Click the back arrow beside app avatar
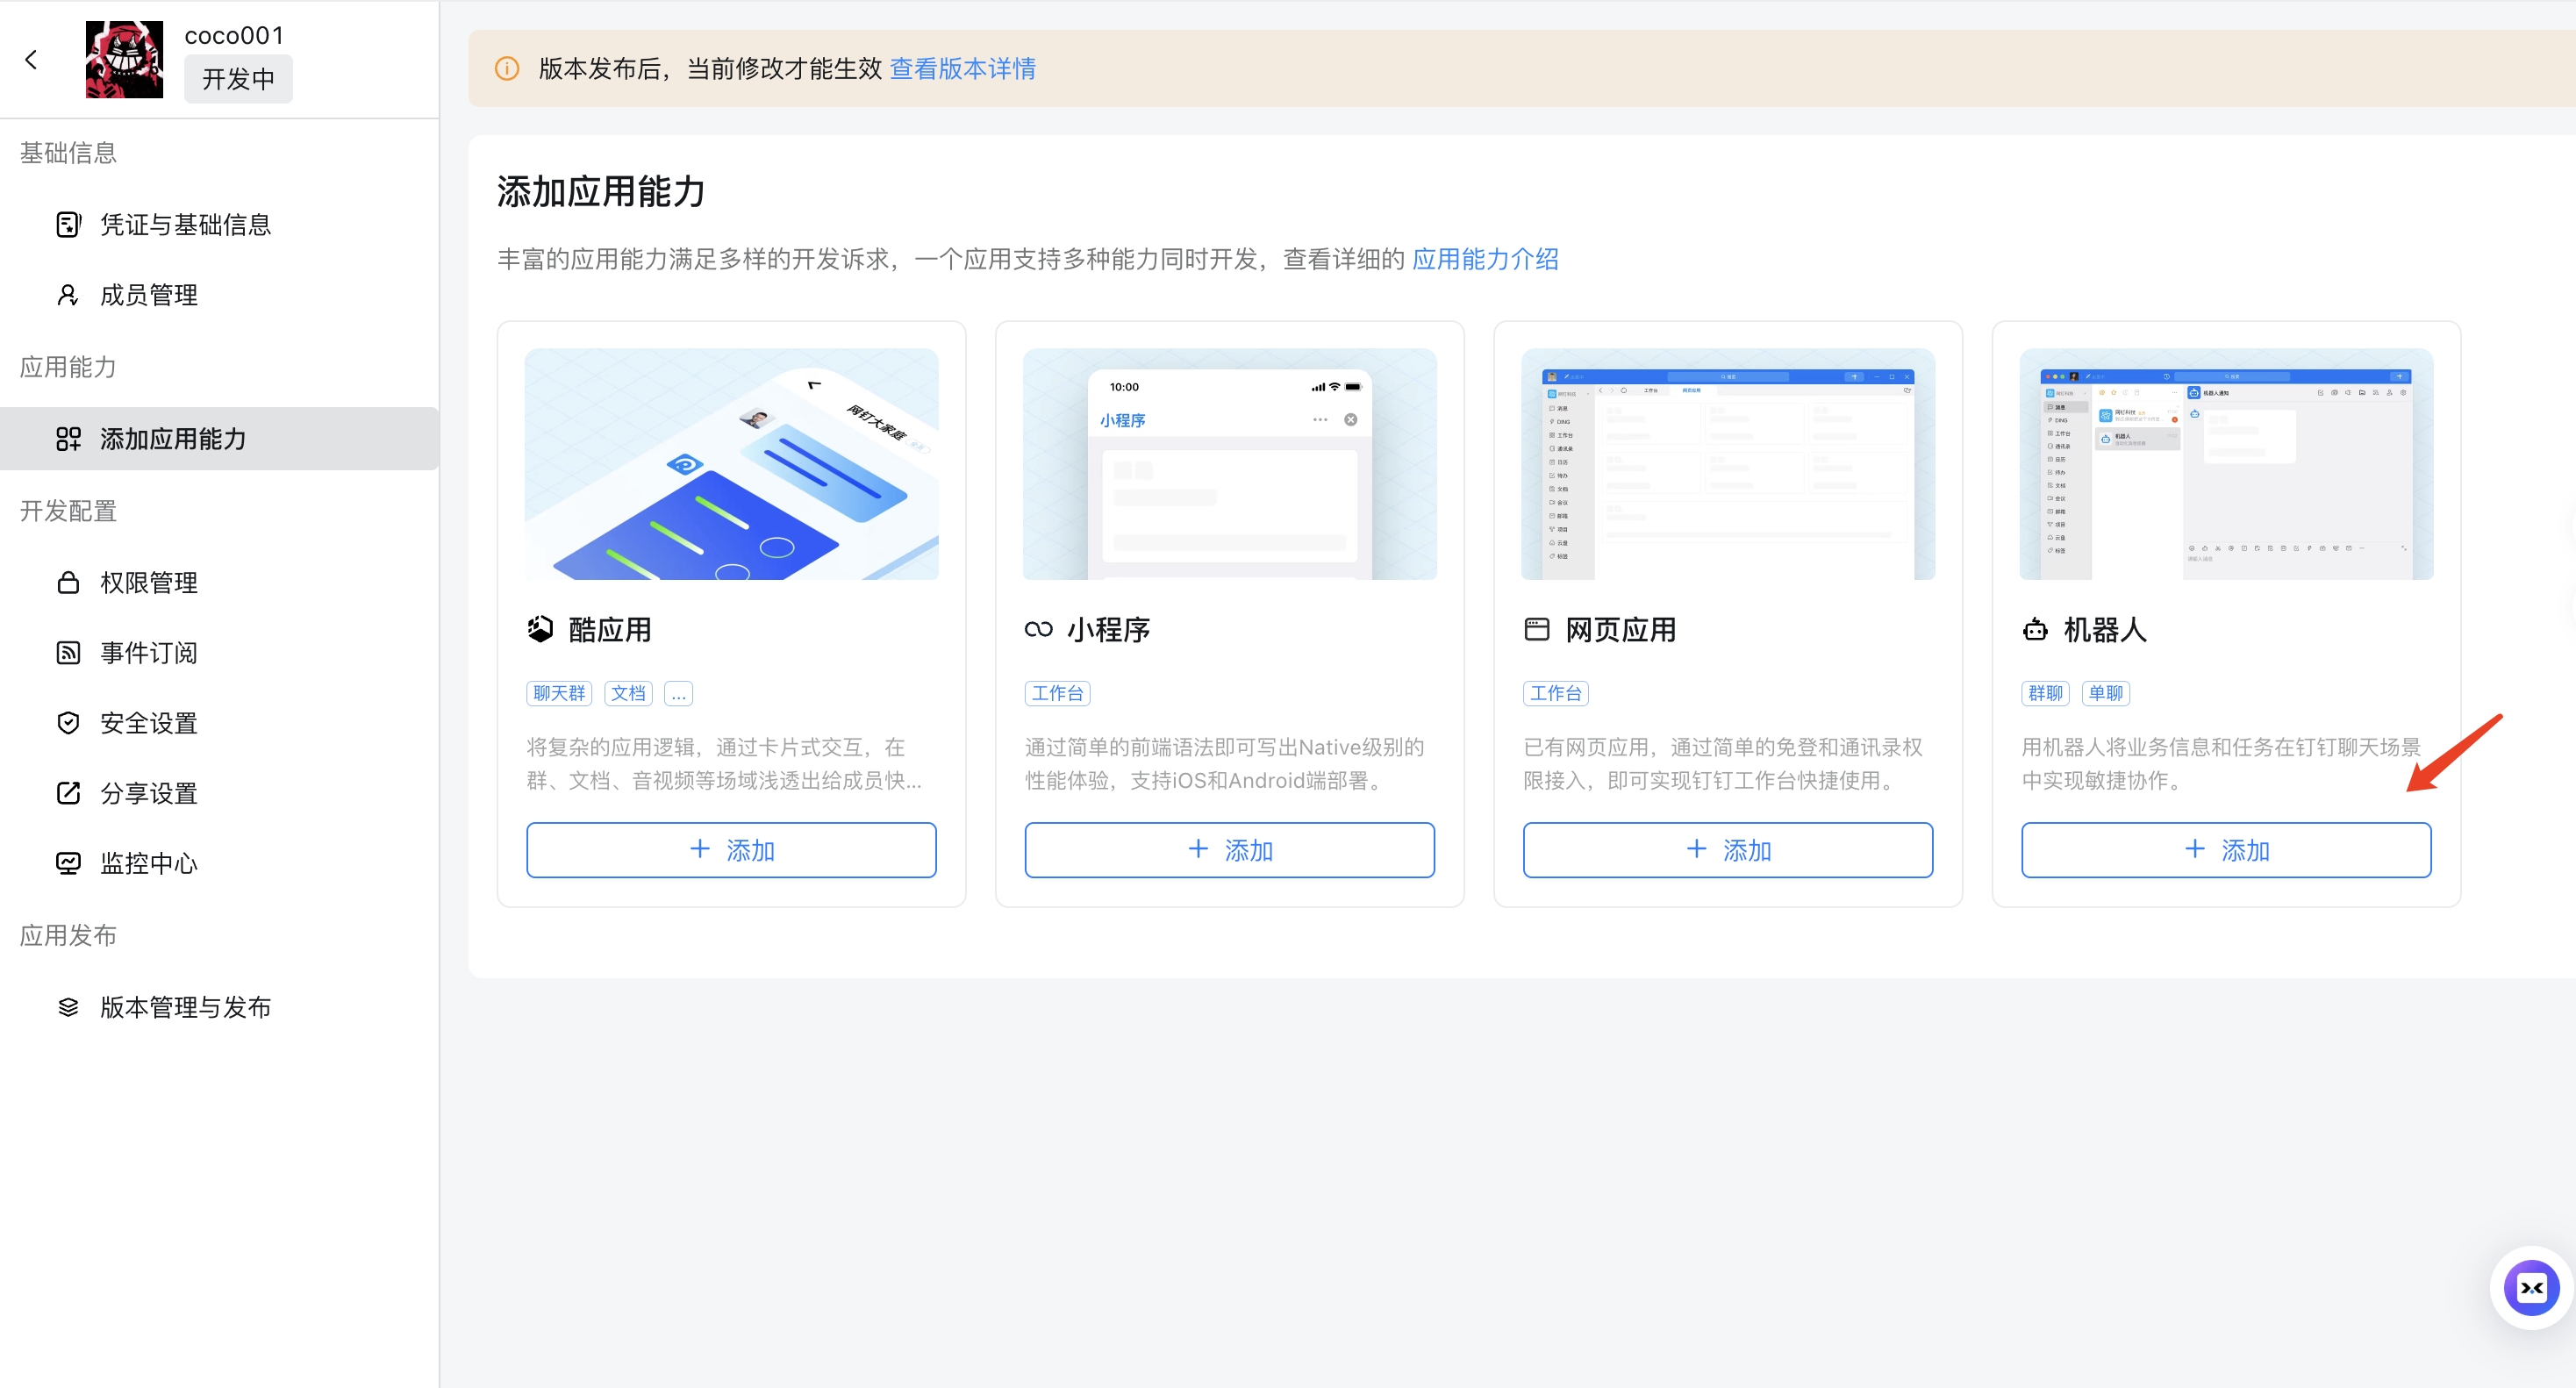2576x1388 pixels. coord(32,60)
